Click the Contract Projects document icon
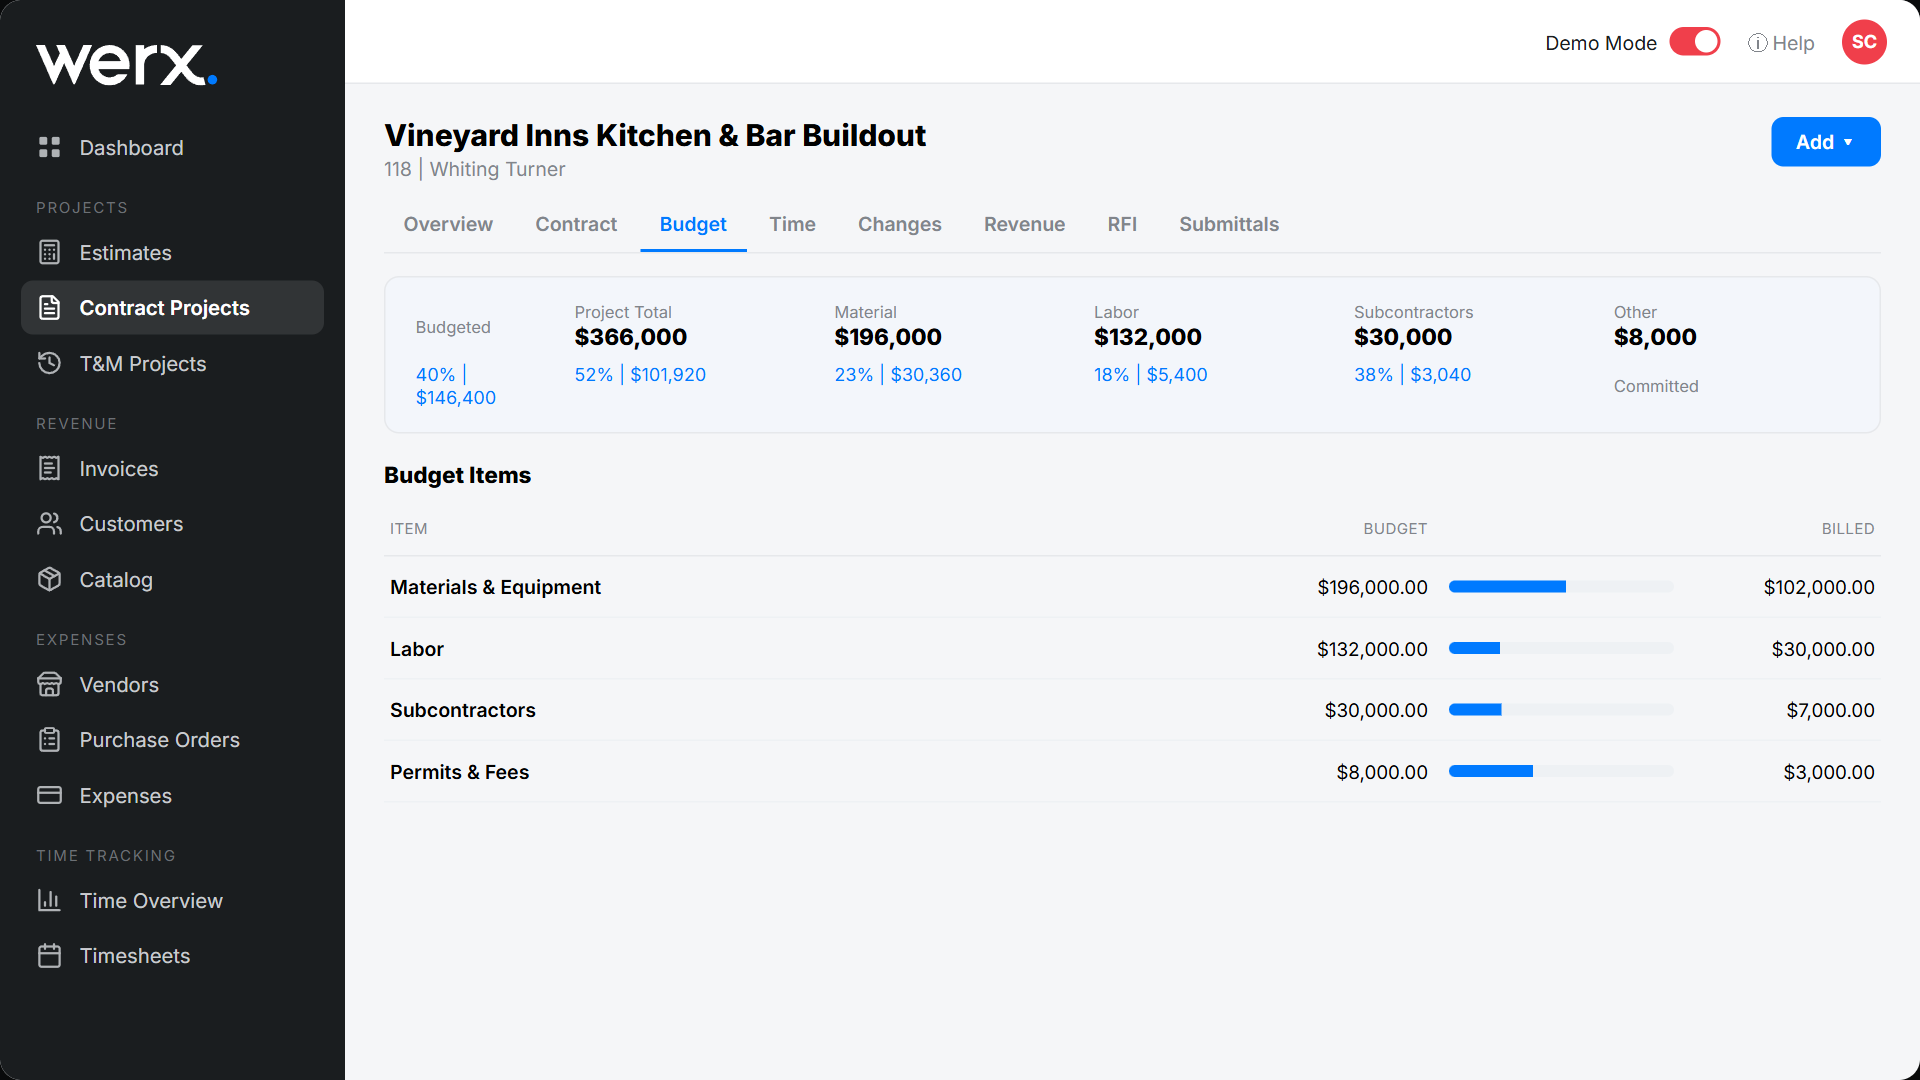1920x1080 pixels. tap(49, 307)
